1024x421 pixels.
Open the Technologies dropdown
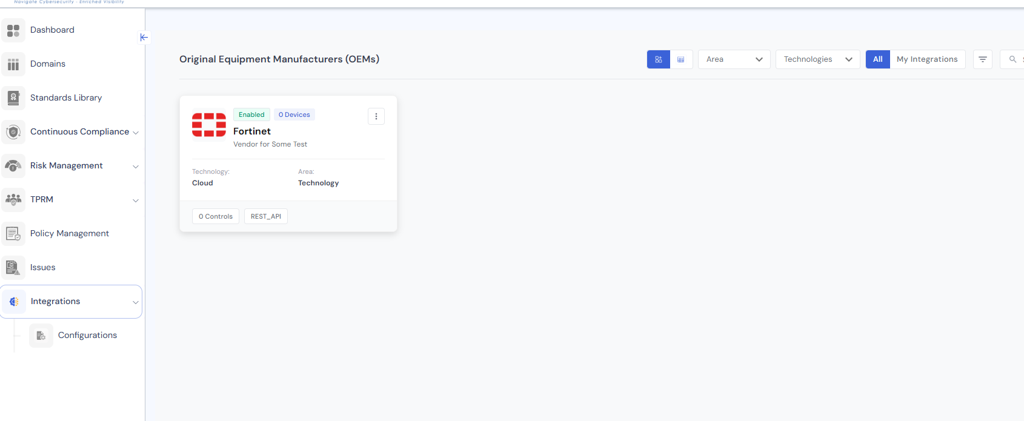818,59
